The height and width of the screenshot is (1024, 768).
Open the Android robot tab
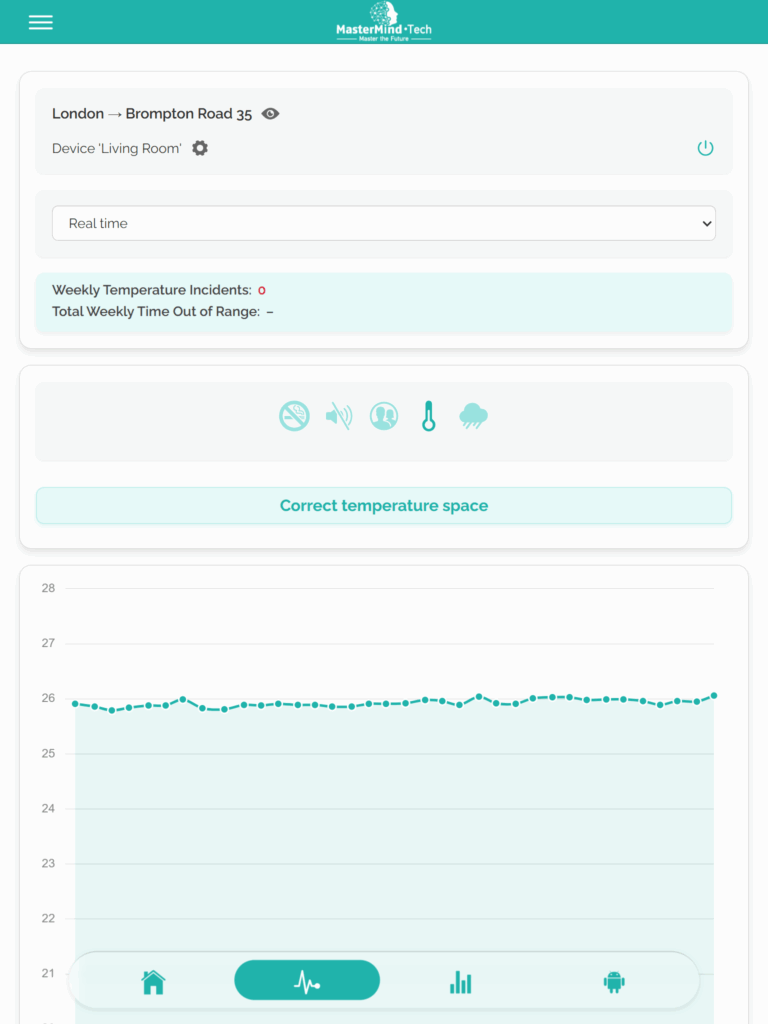click(614, 982)
